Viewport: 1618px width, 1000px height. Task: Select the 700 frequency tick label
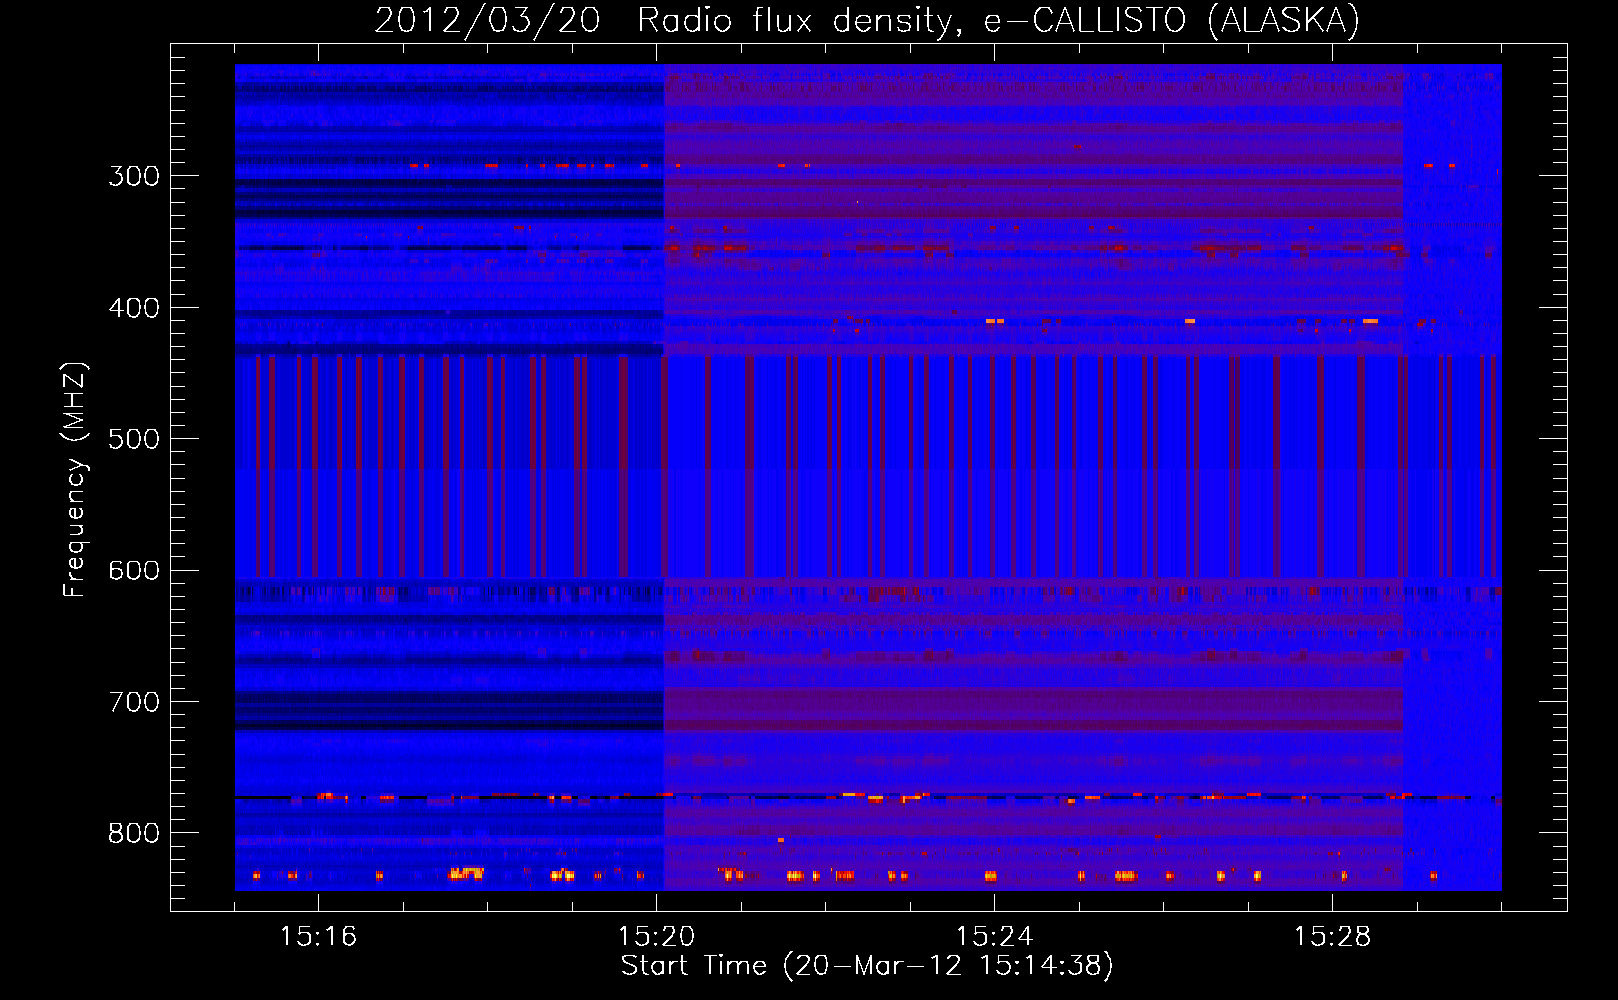(x=134, y=702)
